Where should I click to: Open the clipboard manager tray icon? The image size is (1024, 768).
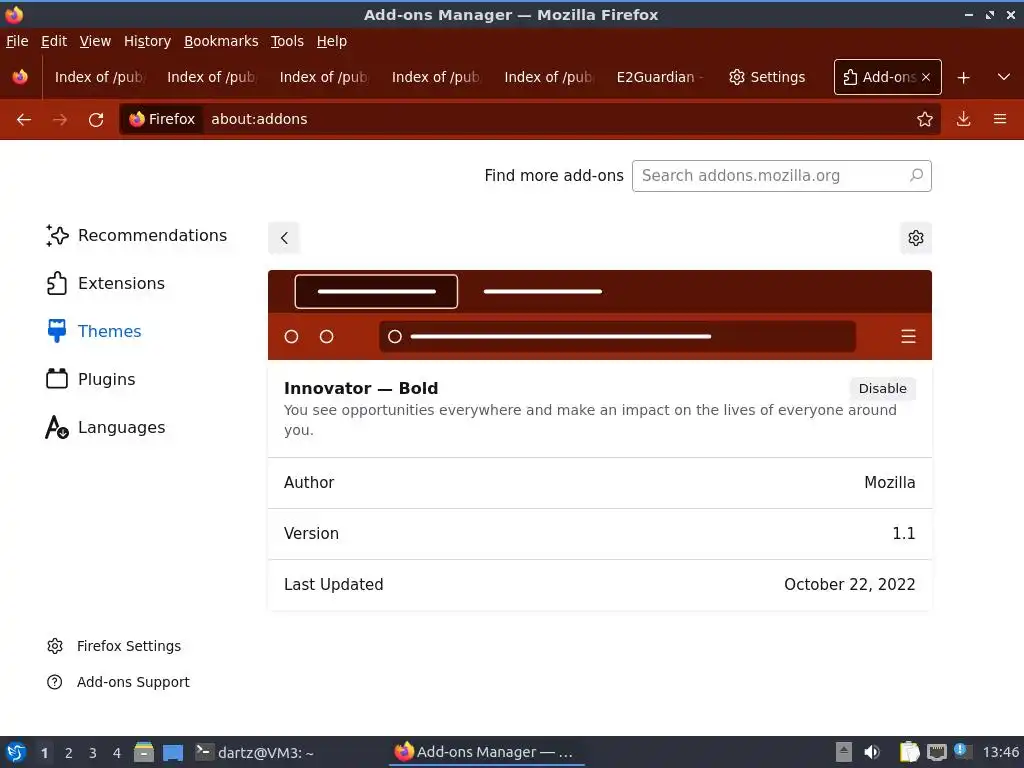tap(909, 752)
